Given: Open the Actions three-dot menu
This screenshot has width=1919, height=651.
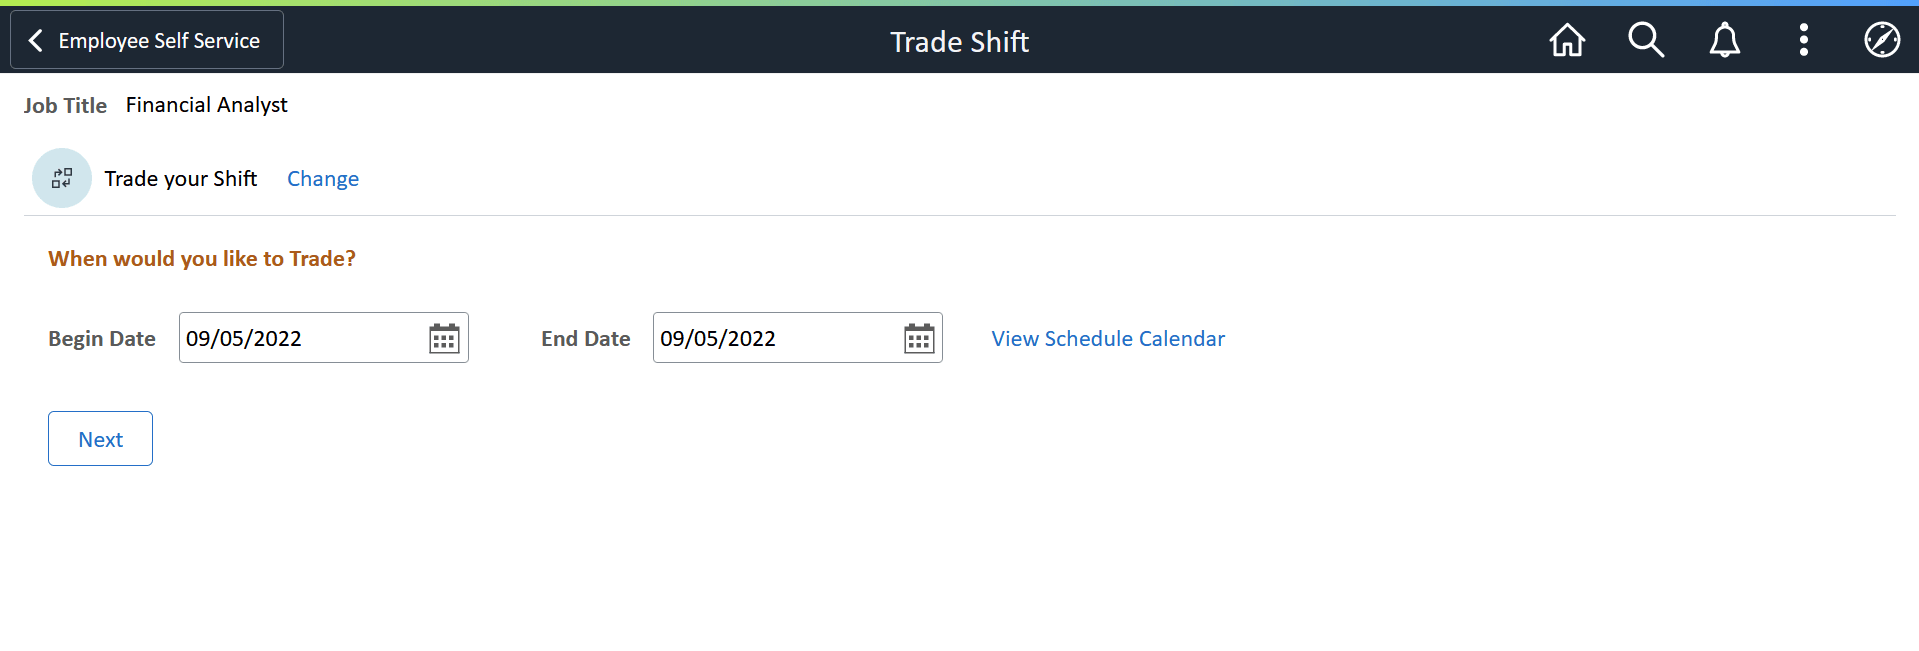Looking at the screenshot, I should tap(1803, 40).
